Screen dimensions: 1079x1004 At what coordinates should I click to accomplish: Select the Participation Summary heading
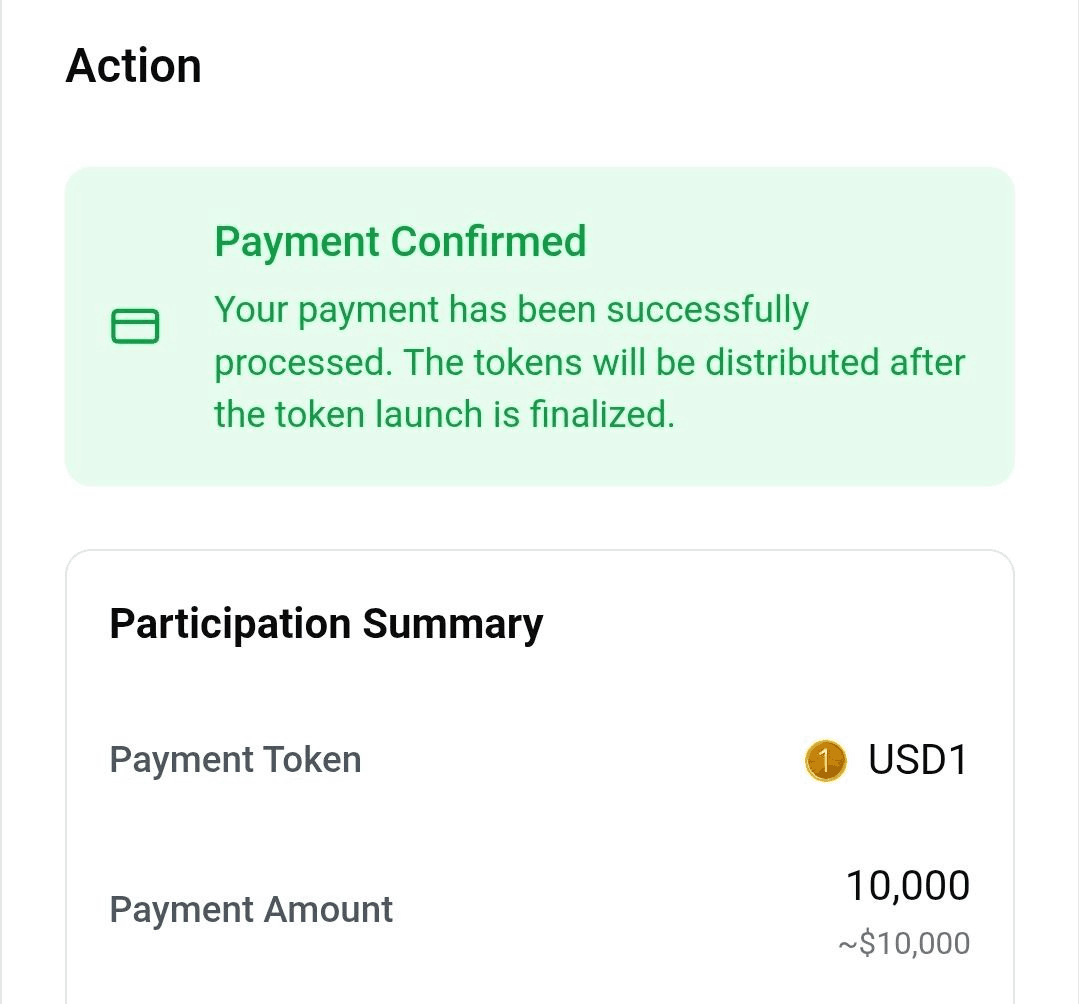[x=326, y=623]
